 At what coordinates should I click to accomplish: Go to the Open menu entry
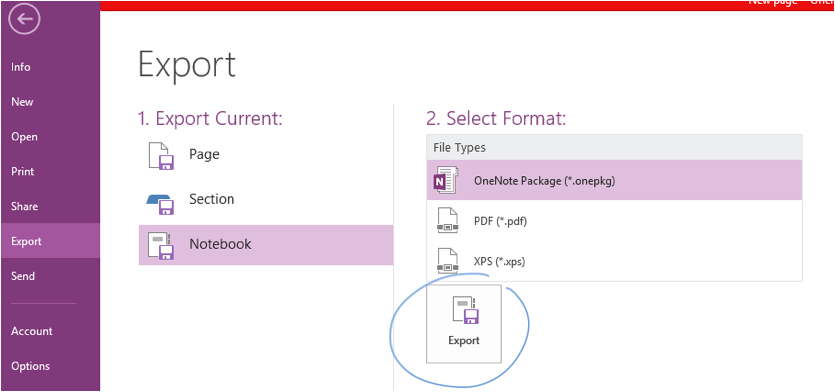(24, 137)
